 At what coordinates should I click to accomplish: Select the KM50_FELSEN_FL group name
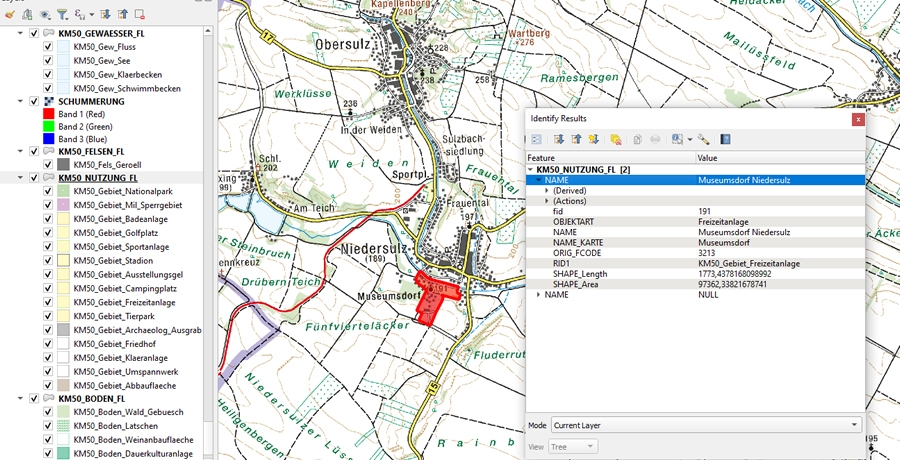(91, 152)
